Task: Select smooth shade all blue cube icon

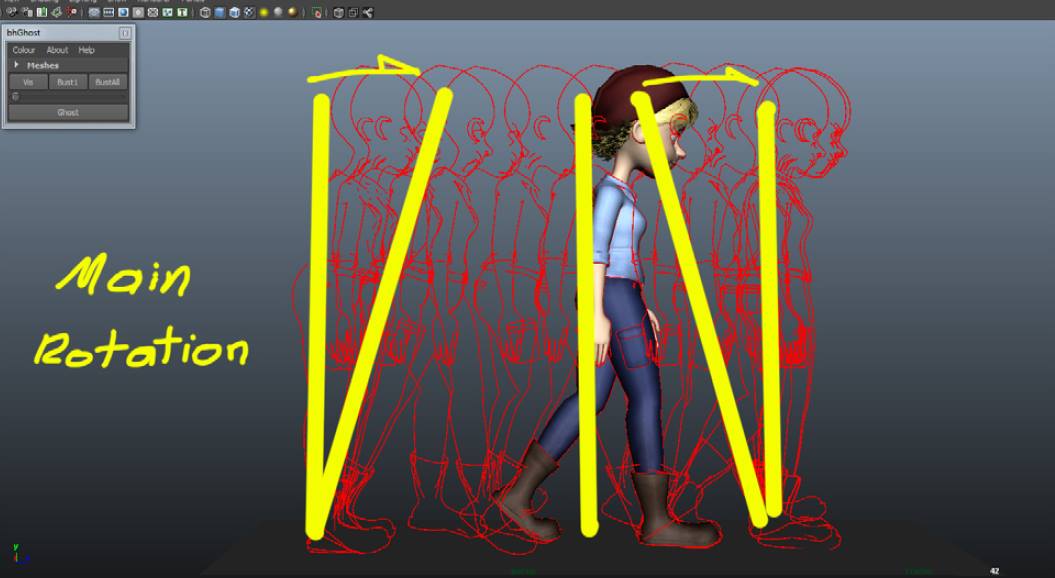Action: coord(219,13)
